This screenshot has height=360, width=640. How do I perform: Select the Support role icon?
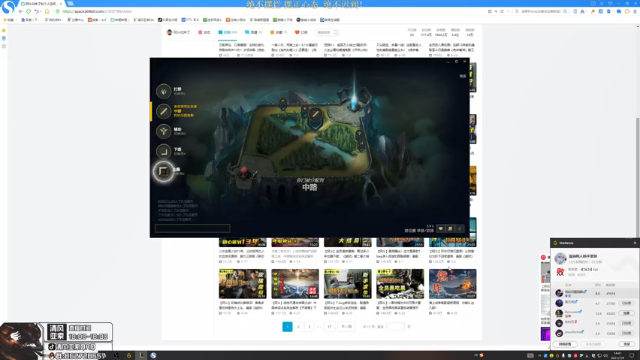point(163,131)
